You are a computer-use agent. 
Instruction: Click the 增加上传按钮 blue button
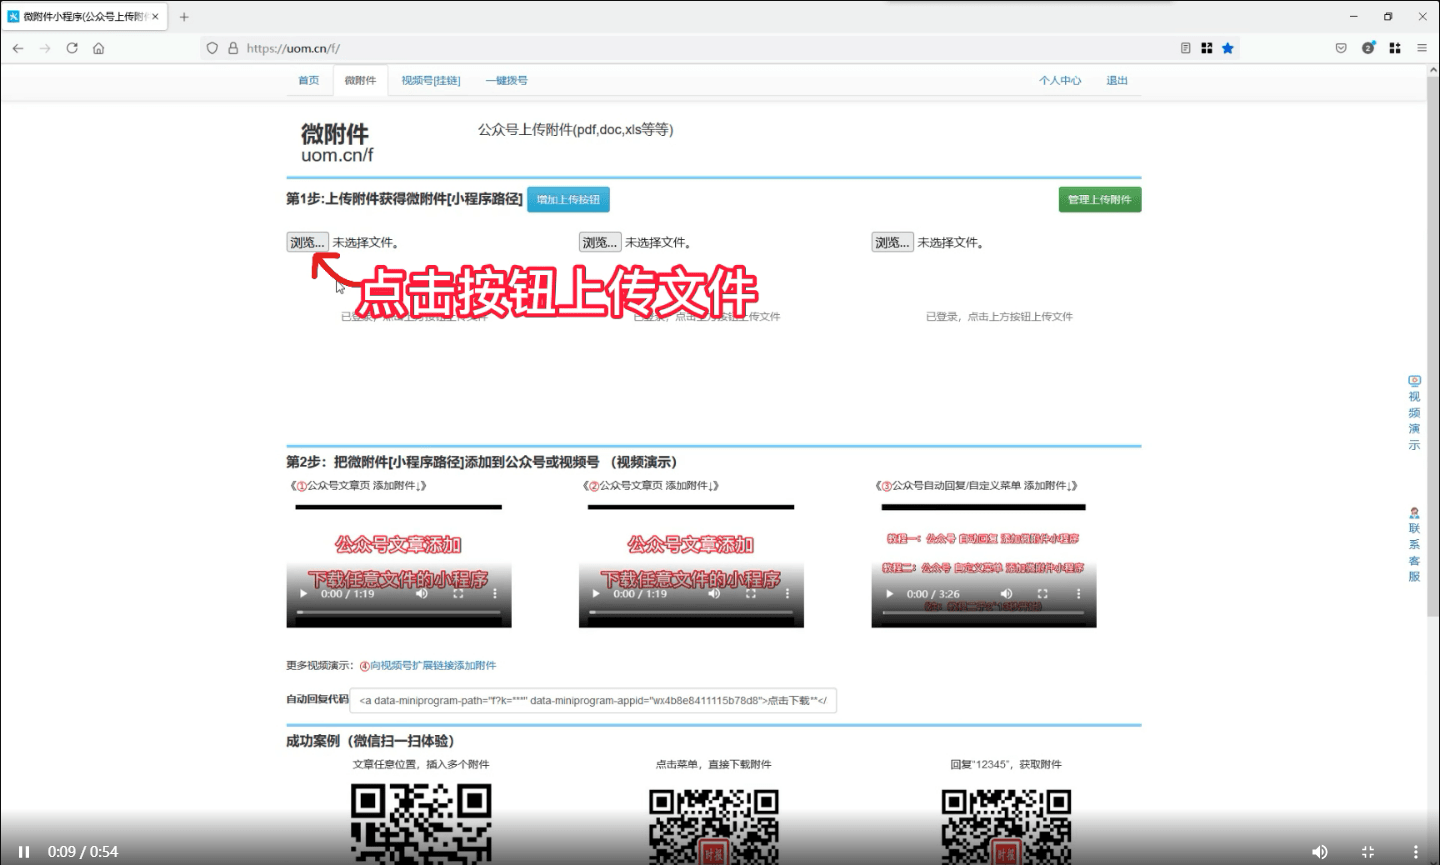pos(568,199)
